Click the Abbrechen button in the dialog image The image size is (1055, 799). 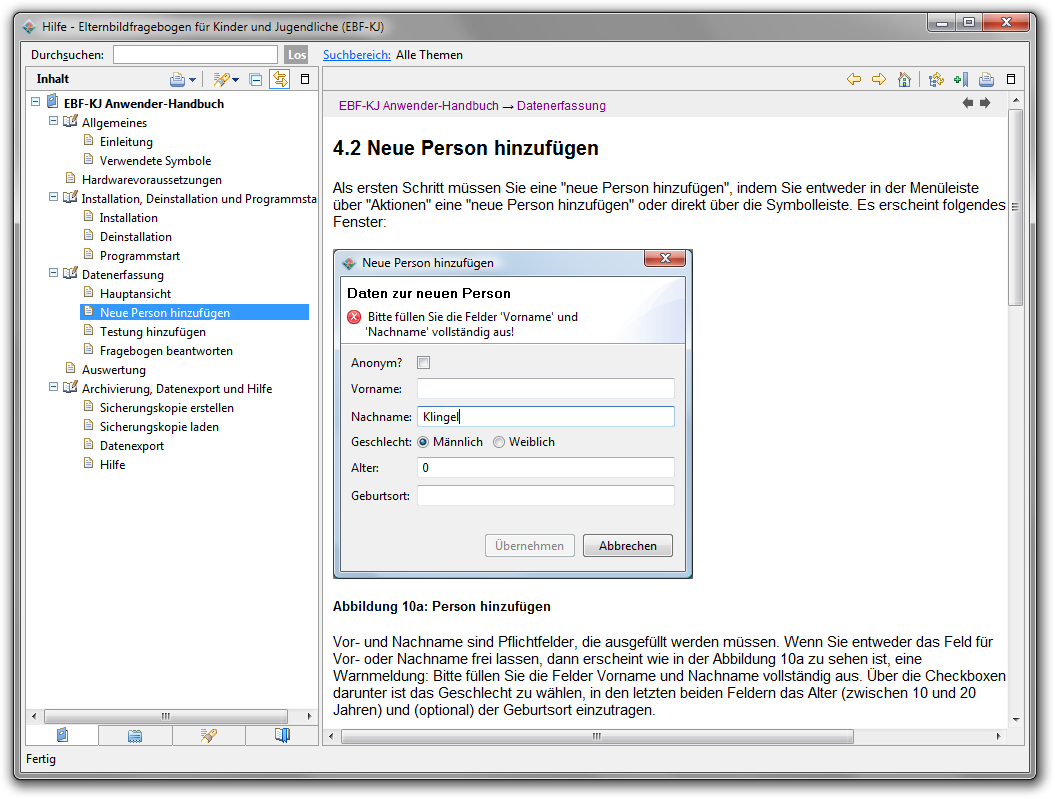(x=628, y=545)
